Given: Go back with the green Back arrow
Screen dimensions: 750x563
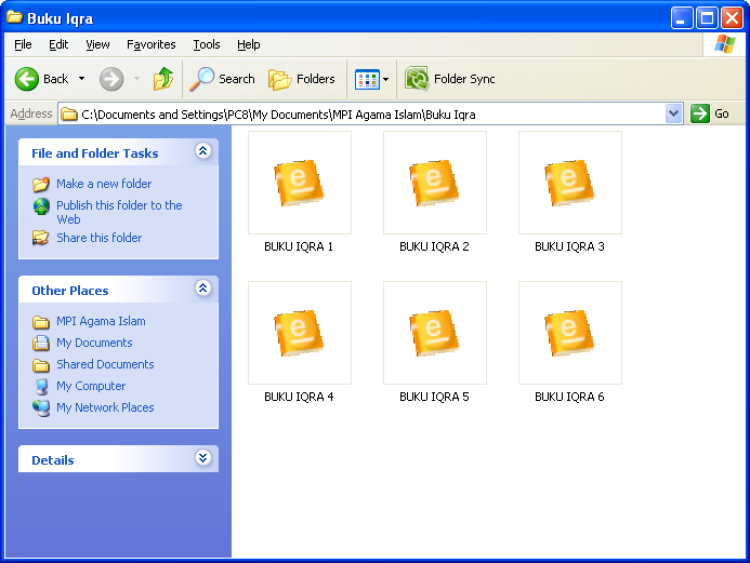Looking at the screenshot, I should 42,79.
